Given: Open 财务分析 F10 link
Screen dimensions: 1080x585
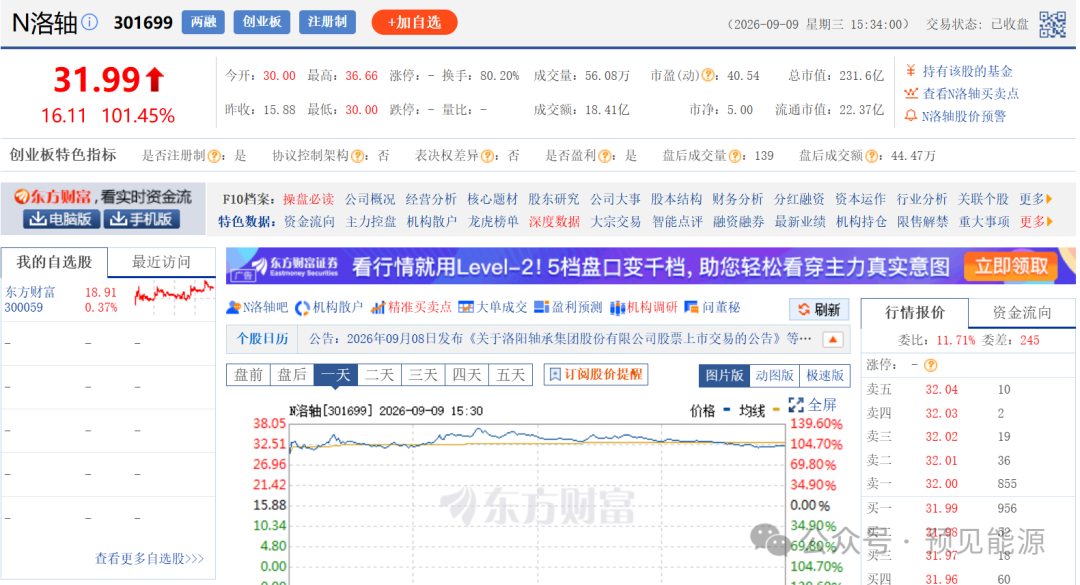Looking at the screenshot, I should tap(738, 199).
